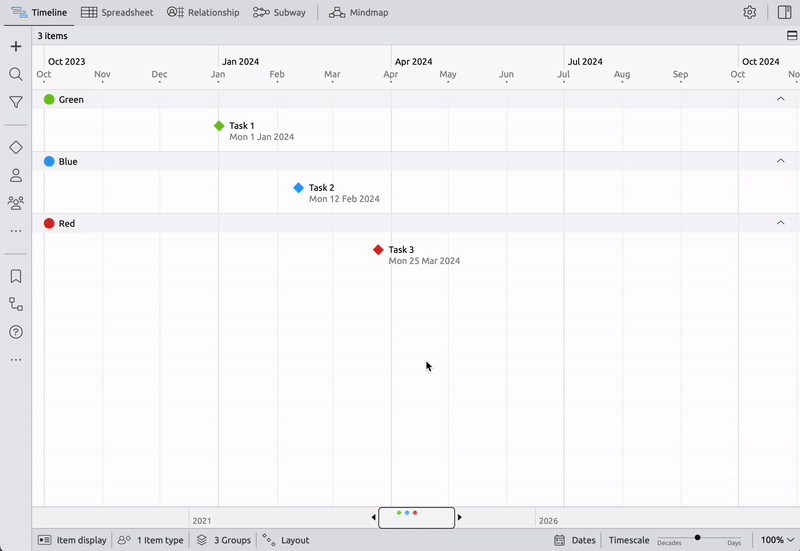Toggle the side panel icon at top right

[x=785, y=12]
